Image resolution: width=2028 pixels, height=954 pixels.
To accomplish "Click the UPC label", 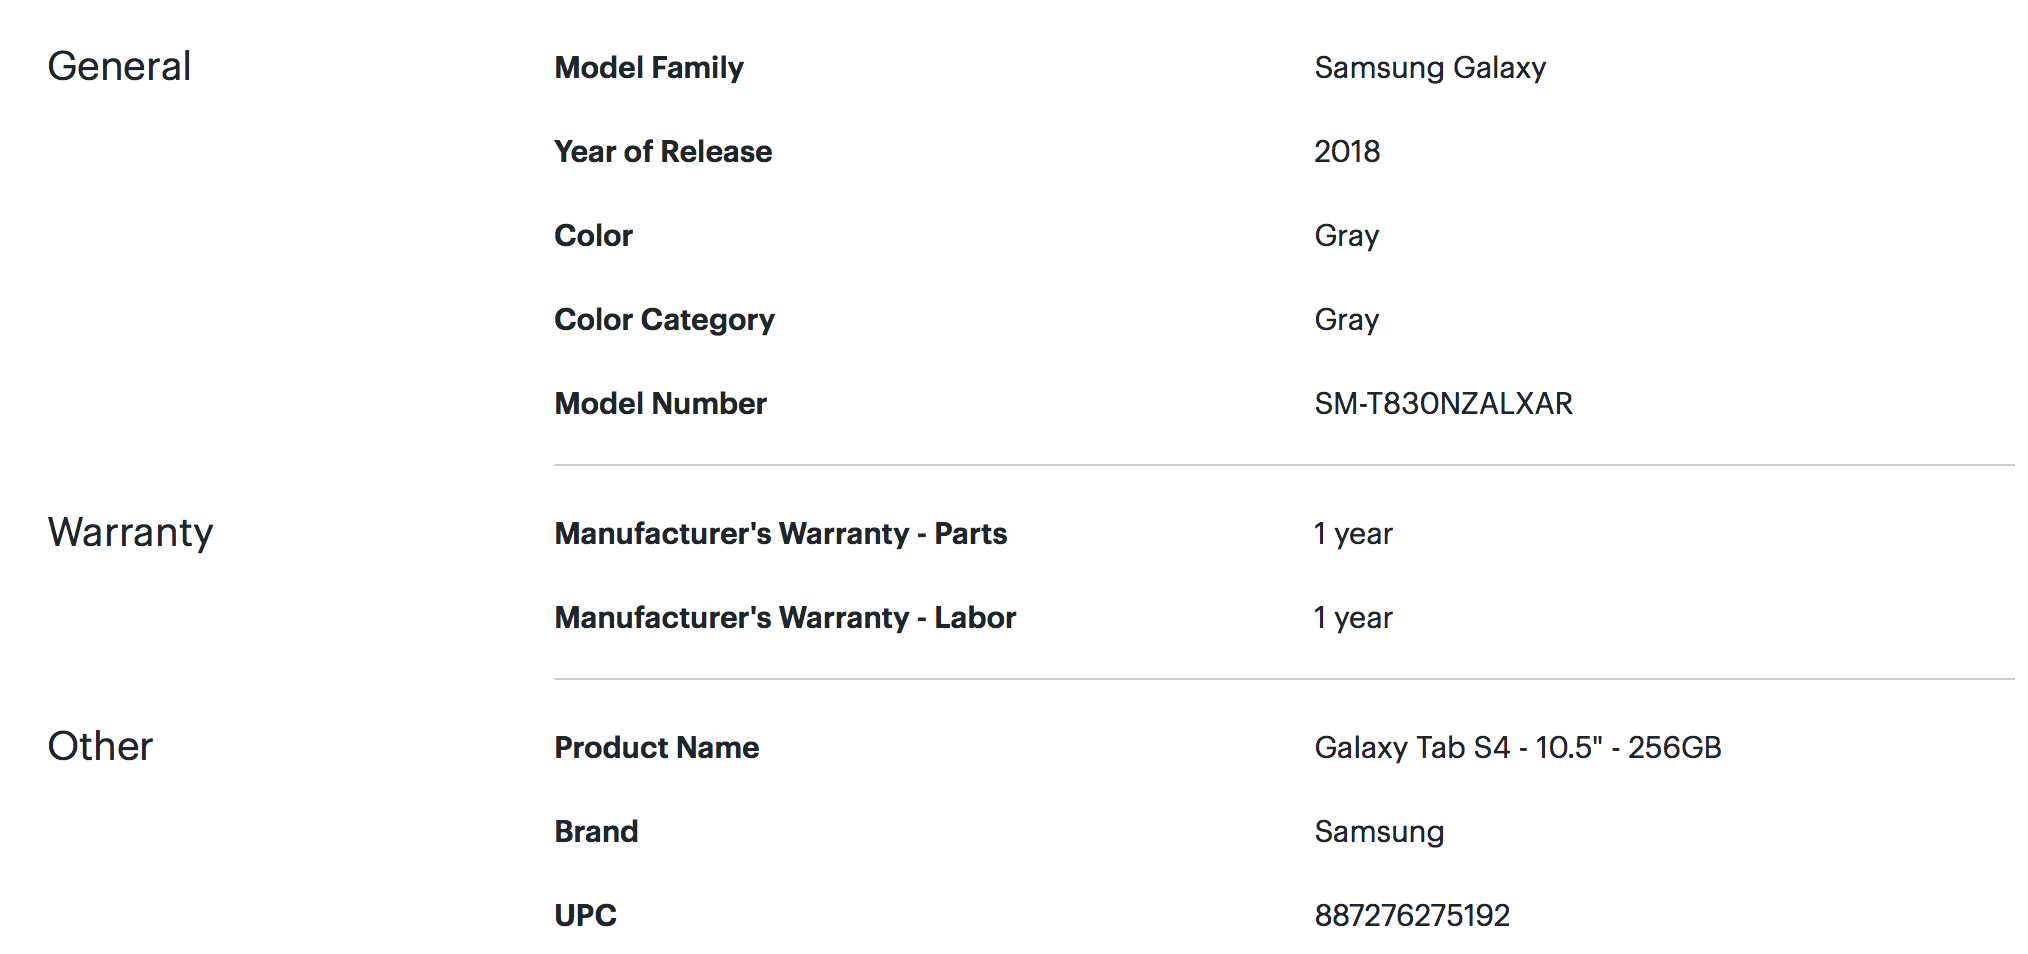I will 585,916.
